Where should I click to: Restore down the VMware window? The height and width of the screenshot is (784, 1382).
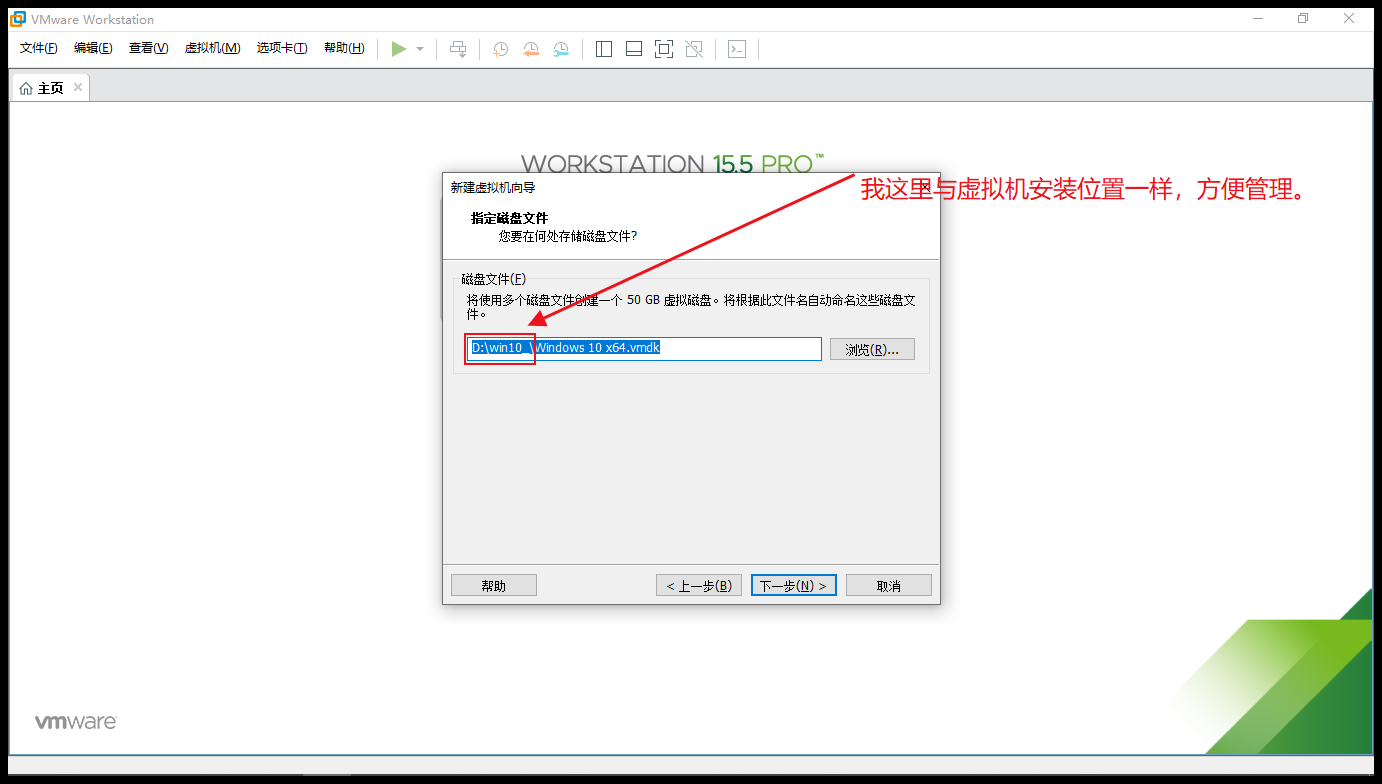(x=1303, y=18)
